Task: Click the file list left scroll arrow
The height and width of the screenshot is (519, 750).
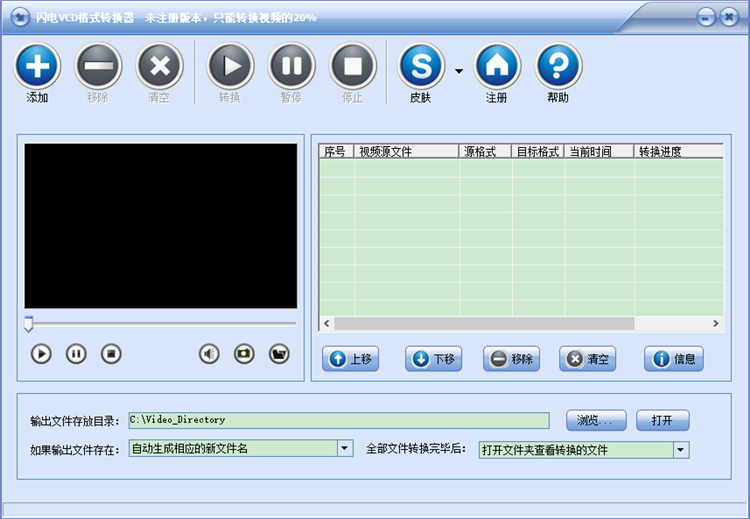Action: click(x=327, y=323)
